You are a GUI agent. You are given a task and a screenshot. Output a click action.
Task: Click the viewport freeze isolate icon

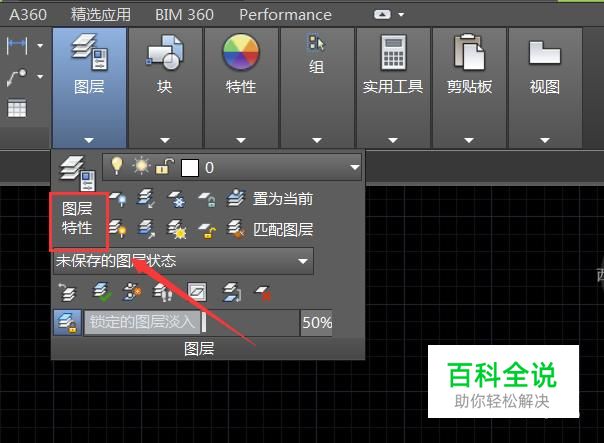(x=197, y=292)
